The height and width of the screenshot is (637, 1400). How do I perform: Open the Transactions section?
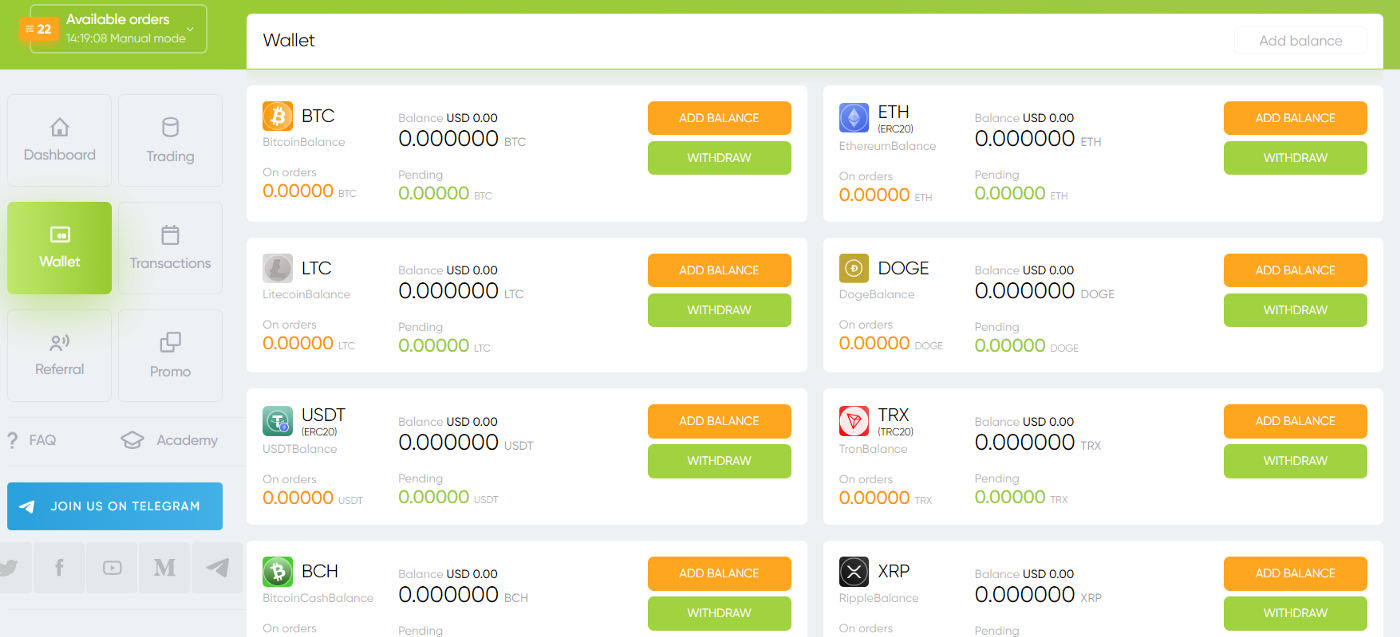coord(170,248)
